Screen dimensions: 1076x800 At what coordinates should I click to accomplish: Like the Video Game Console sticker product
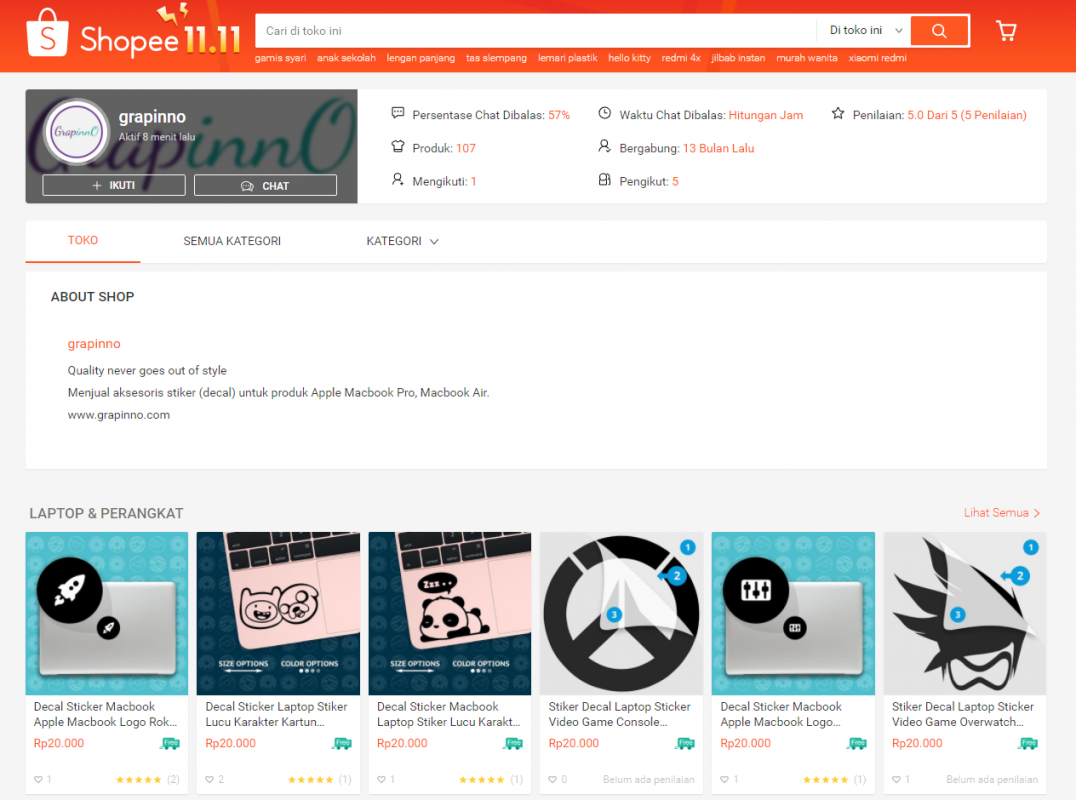click(553, 779)
